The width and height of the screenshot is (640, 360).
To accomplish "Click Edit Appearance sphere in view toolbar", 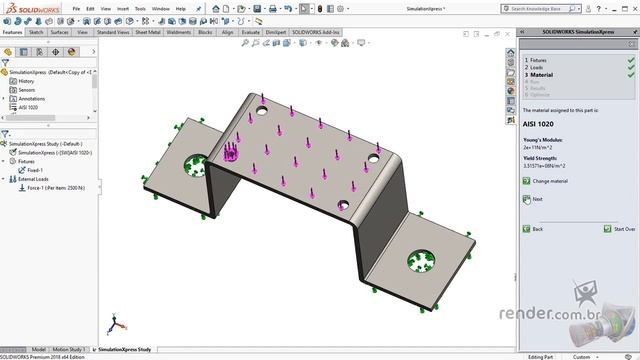I will [335, 42].
